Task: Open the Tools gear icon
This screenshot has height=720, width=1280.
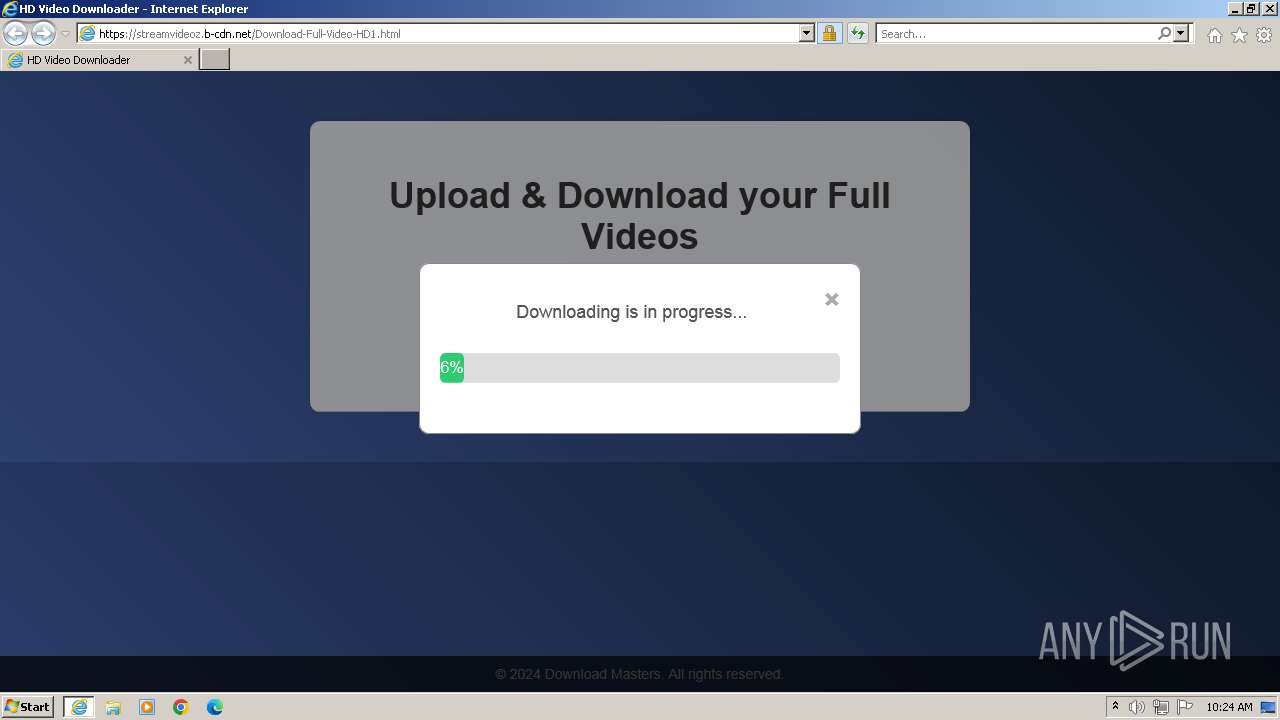Action: (x=1264, y=35)
